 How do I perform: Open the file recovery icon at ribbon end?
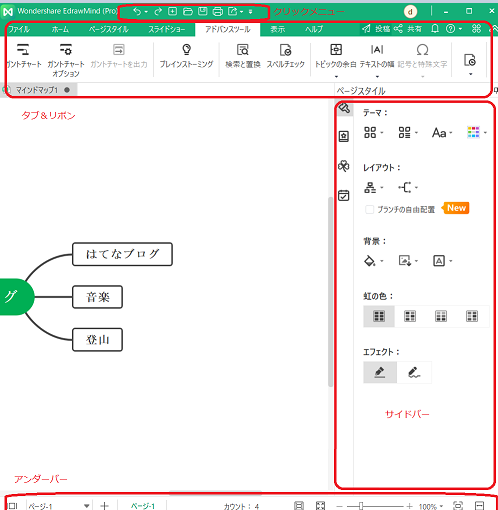[x=470, y=60]
